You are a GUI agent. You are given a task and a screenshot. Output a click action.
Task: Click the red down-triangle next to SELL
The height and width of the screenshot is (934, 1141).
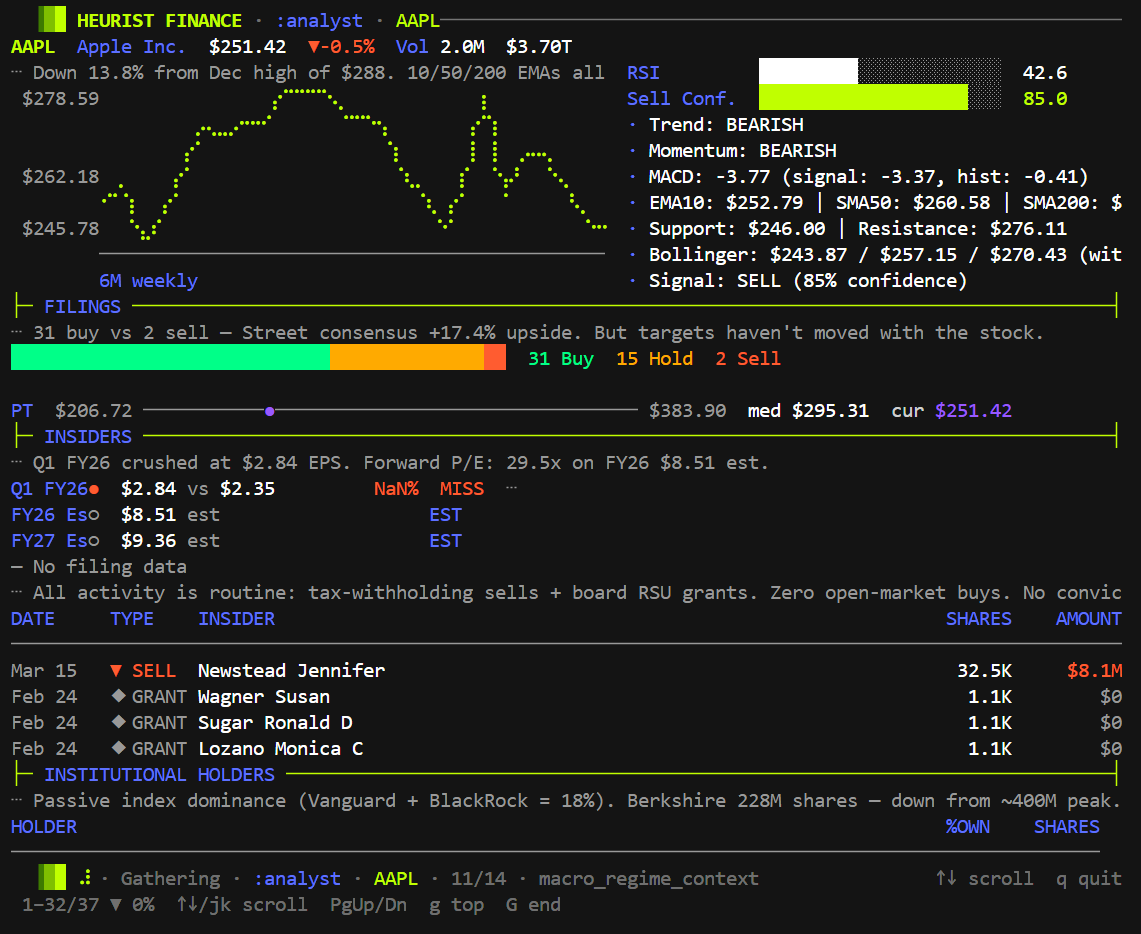116,670
